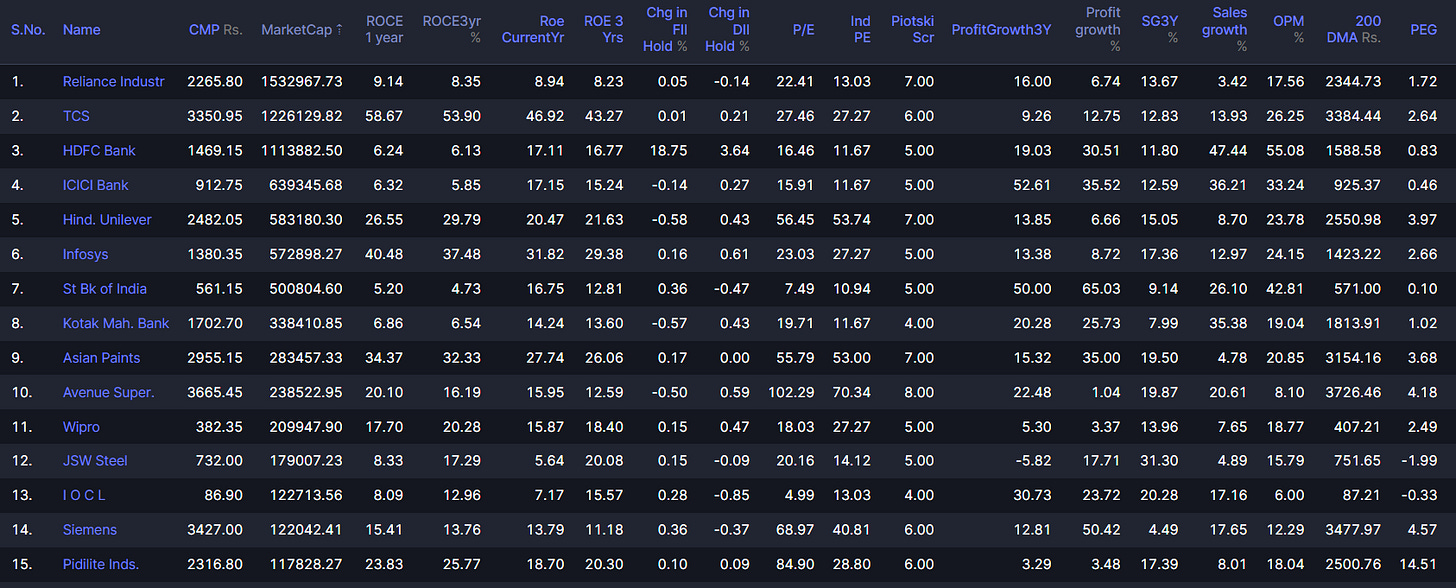The height and width of the screenshot is (588, 1456).
Task: Sort by the CMP Rs. column header
Action: (x=215, y=30)
